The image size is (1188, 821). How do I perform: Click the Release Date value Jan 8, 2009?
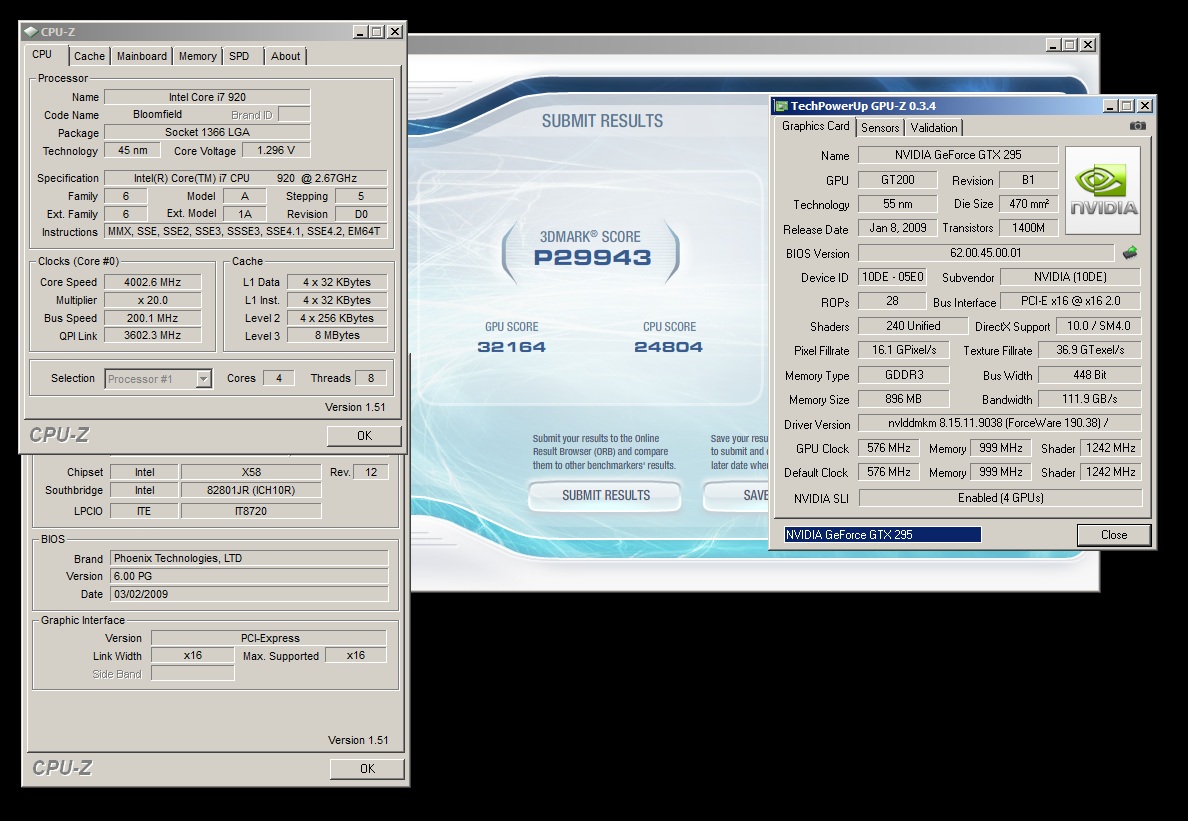[898, 228]
